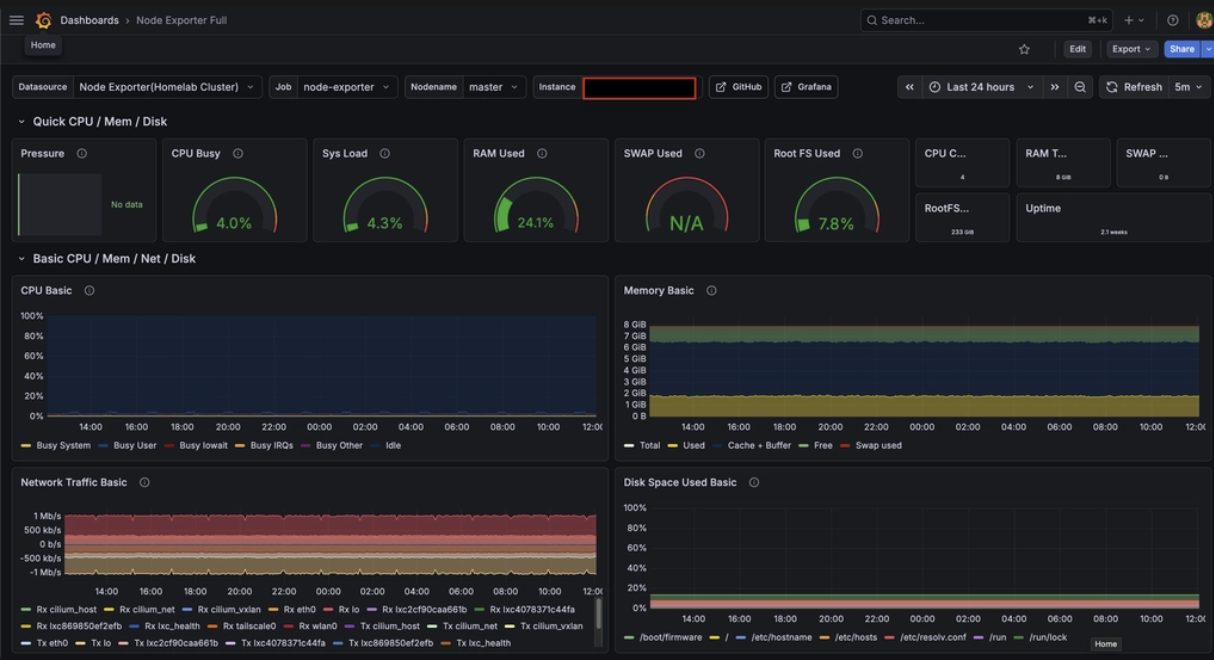
Task: Star this dashboard as favorite
Action: click(1024, 49)
